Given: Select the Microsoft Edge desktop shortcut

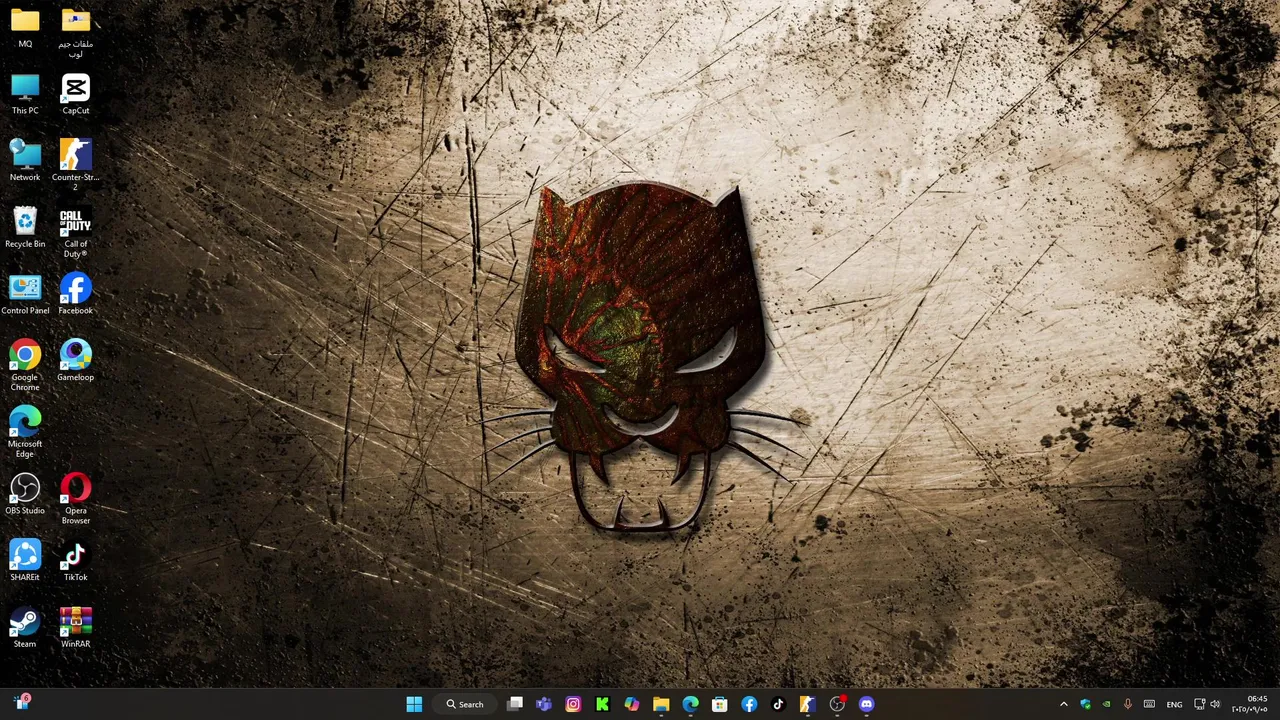Looking at the screenshot, I should pos(25,432).
